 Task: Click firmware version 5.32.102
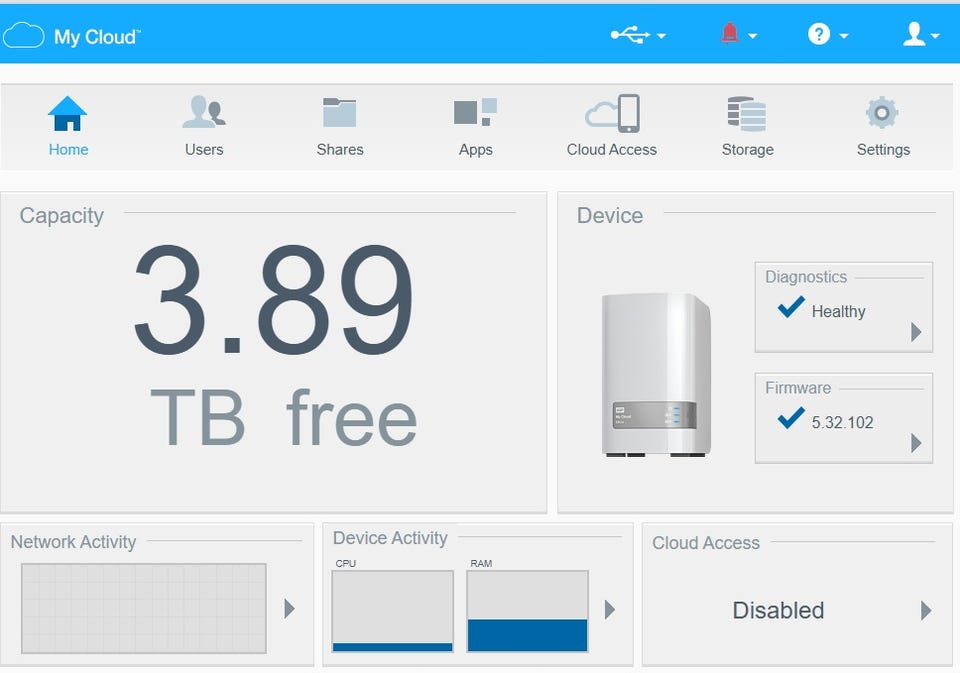pyautogui.click(x=842, y=423)
